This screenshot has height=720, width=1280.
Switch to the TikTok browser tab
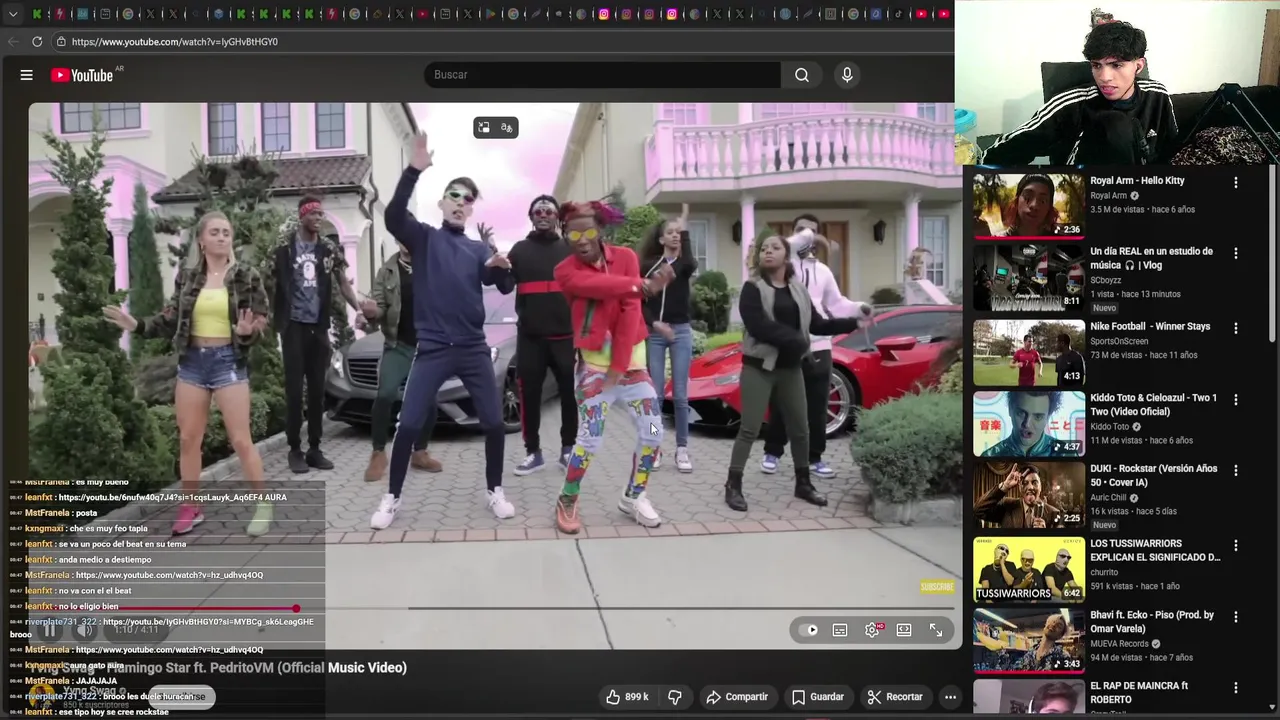pos(898,14)
